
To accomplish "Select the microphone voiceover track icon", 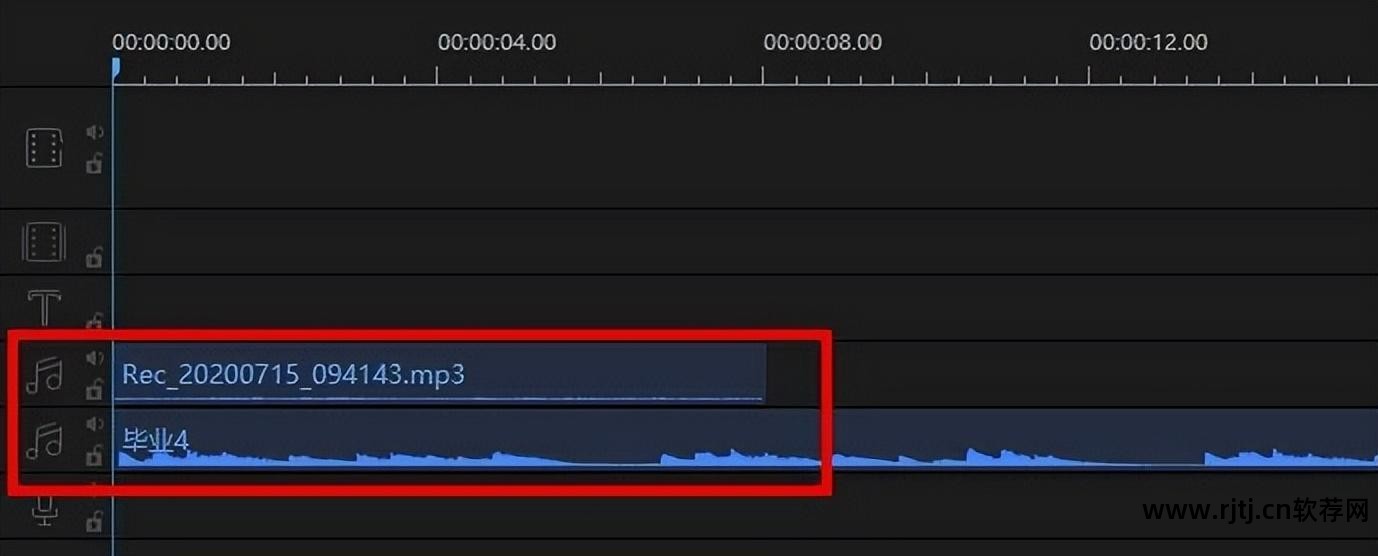I will (44, 511).
